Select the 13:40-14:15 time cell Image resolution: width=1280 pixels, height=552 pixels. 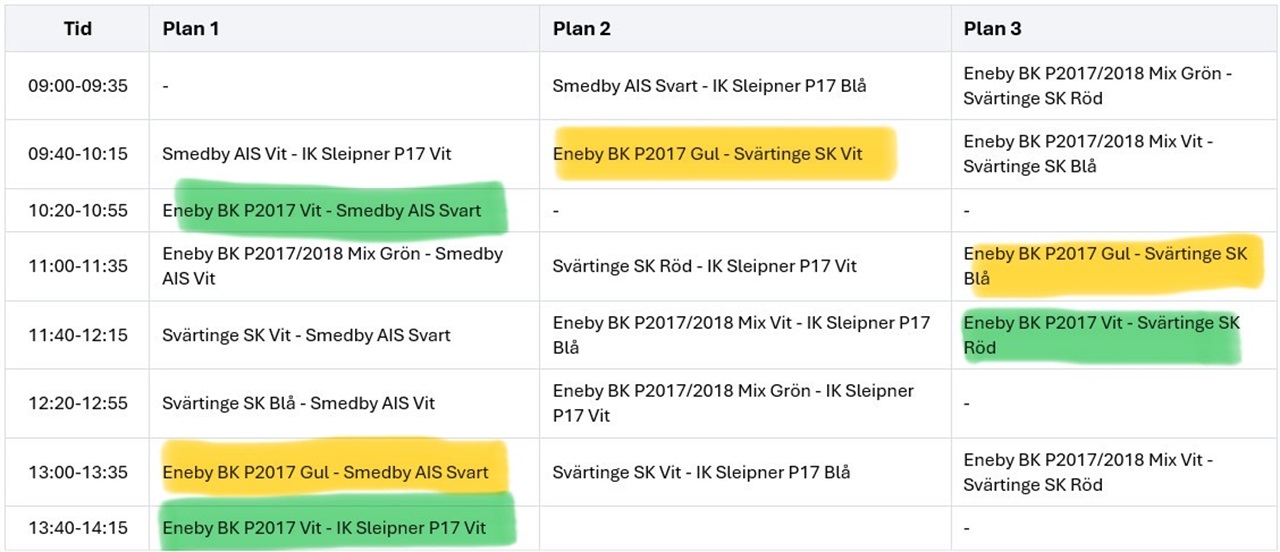click(78, 528)
